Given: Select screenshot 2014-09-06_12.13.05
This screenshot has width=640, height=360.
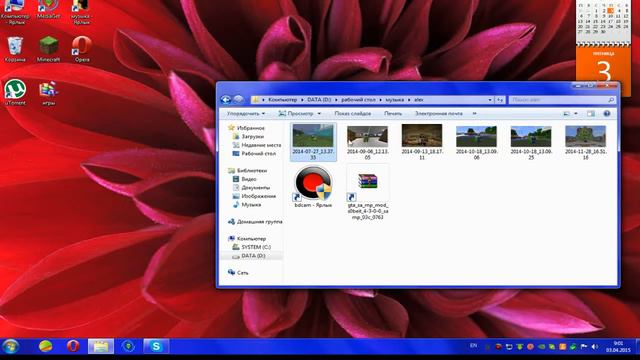Looking at the screenshot, I should coord(367,142).
